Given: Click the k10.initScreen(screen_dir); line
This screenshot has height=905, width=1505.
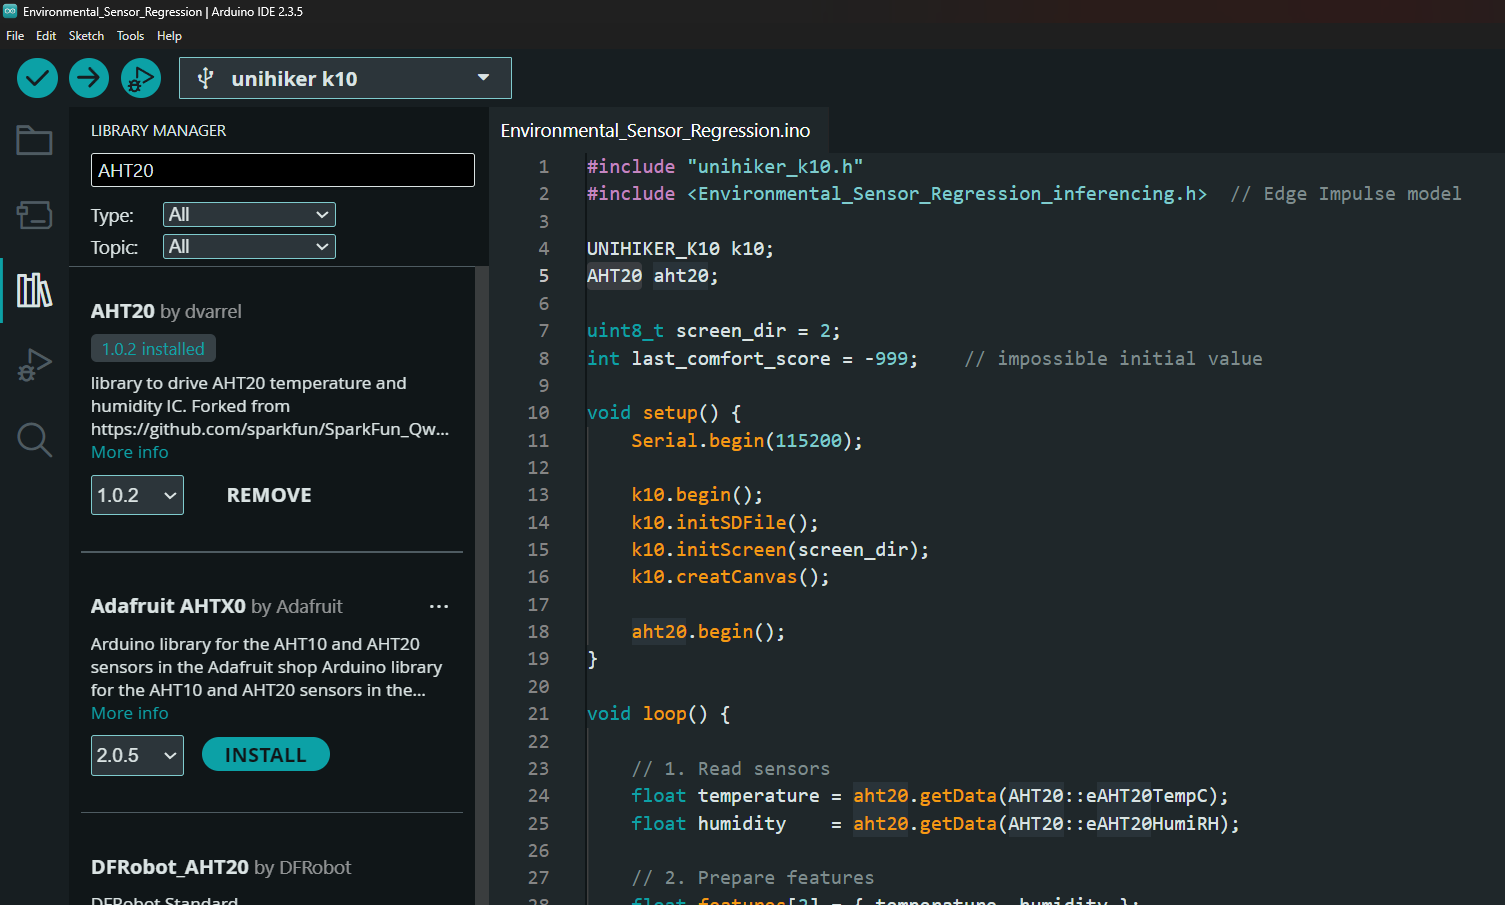Looking at the screenshot, I should (x=780, y=550).
